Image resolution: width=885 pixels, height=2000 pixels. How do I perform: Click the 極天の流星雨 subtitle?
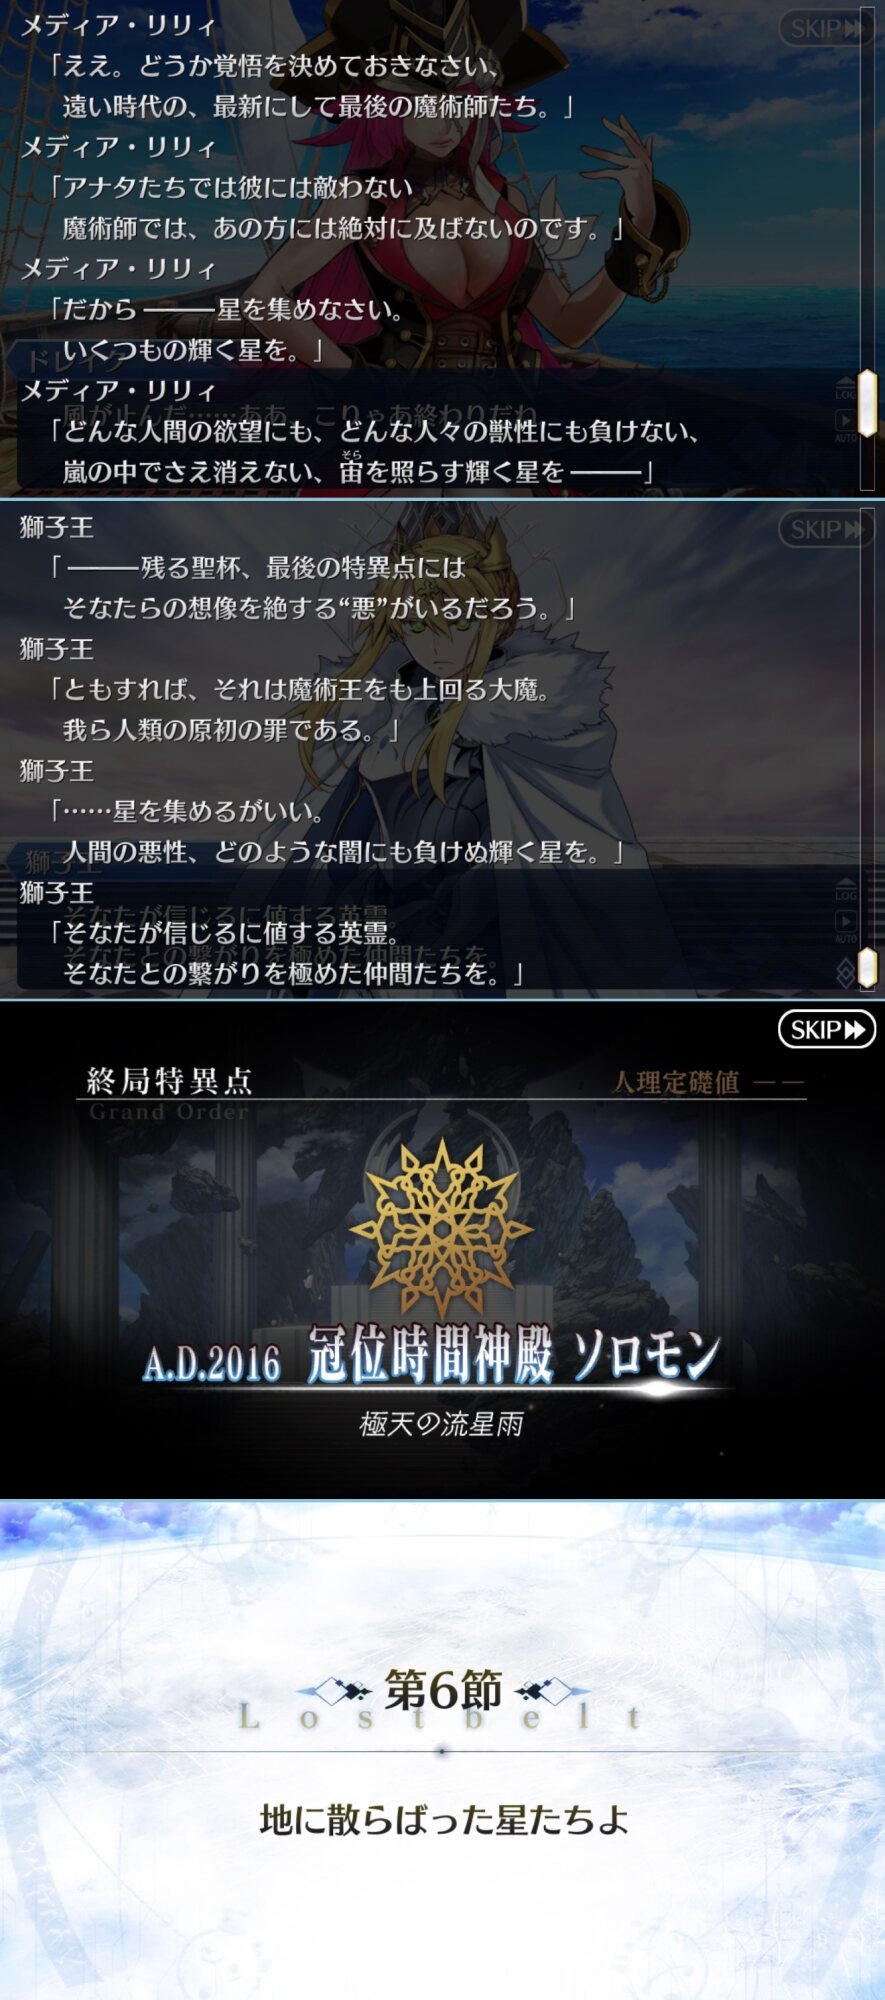point(441,1423)
